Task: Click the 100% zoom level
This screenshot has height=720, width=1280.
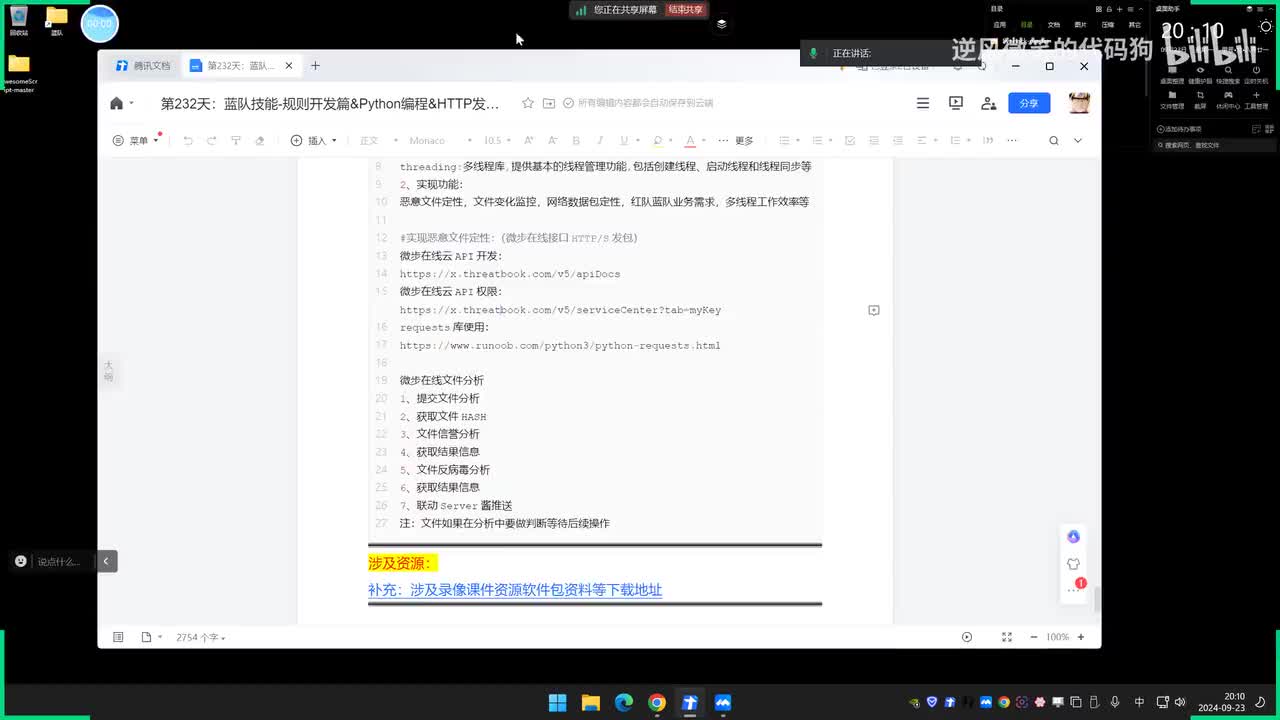Action: [x=1057, y=637]
